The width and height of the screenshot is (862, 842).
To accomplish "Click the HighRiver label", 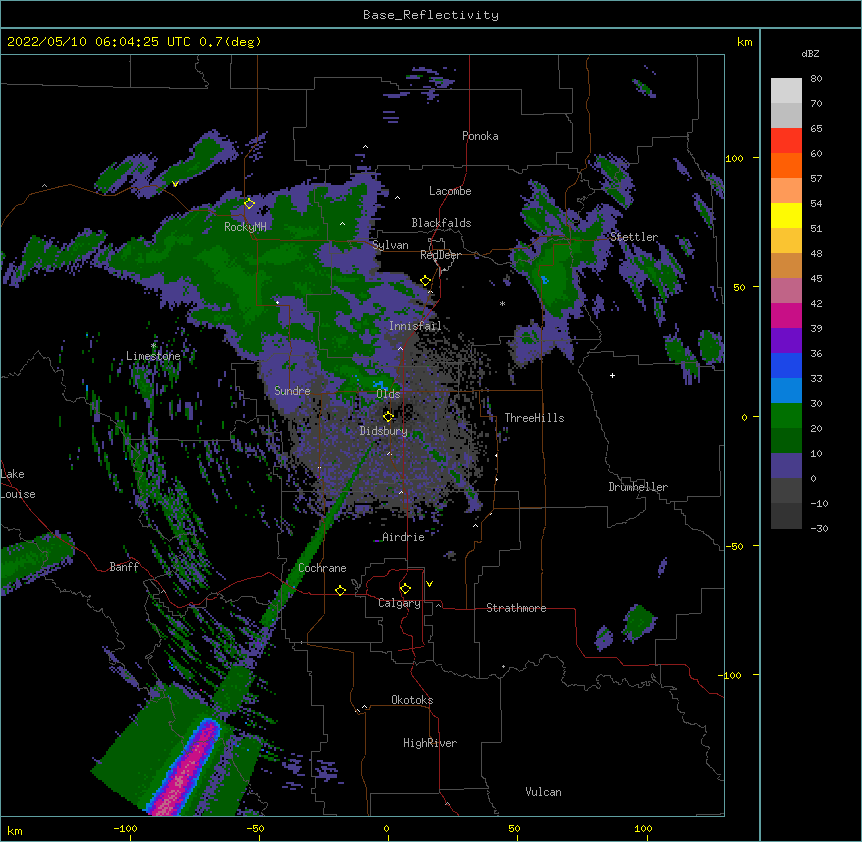I will click(x=430, y=743).
